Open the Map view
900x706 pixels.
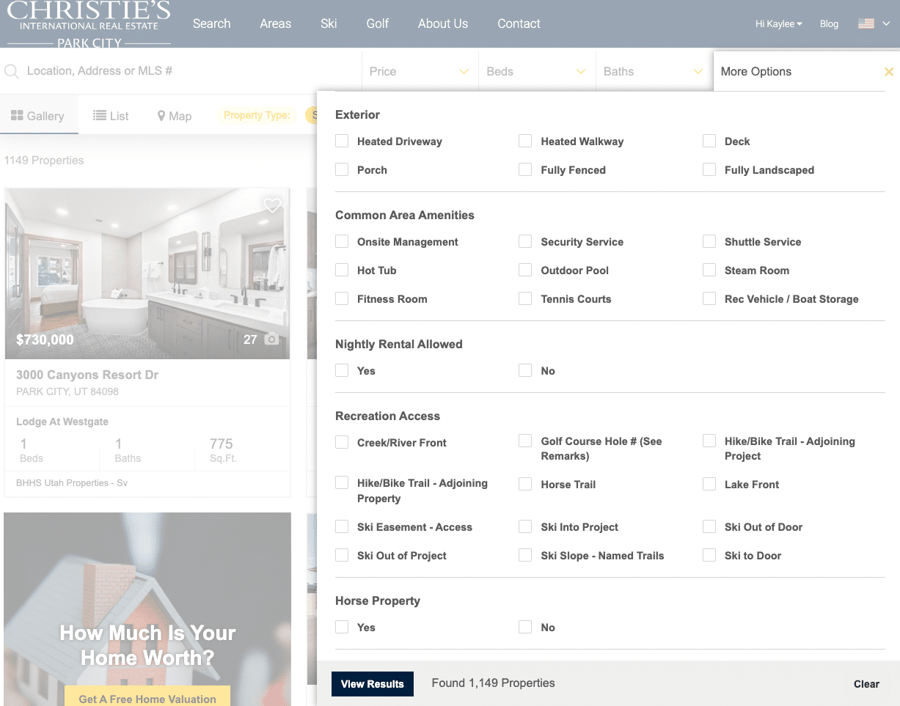[174, 115]
